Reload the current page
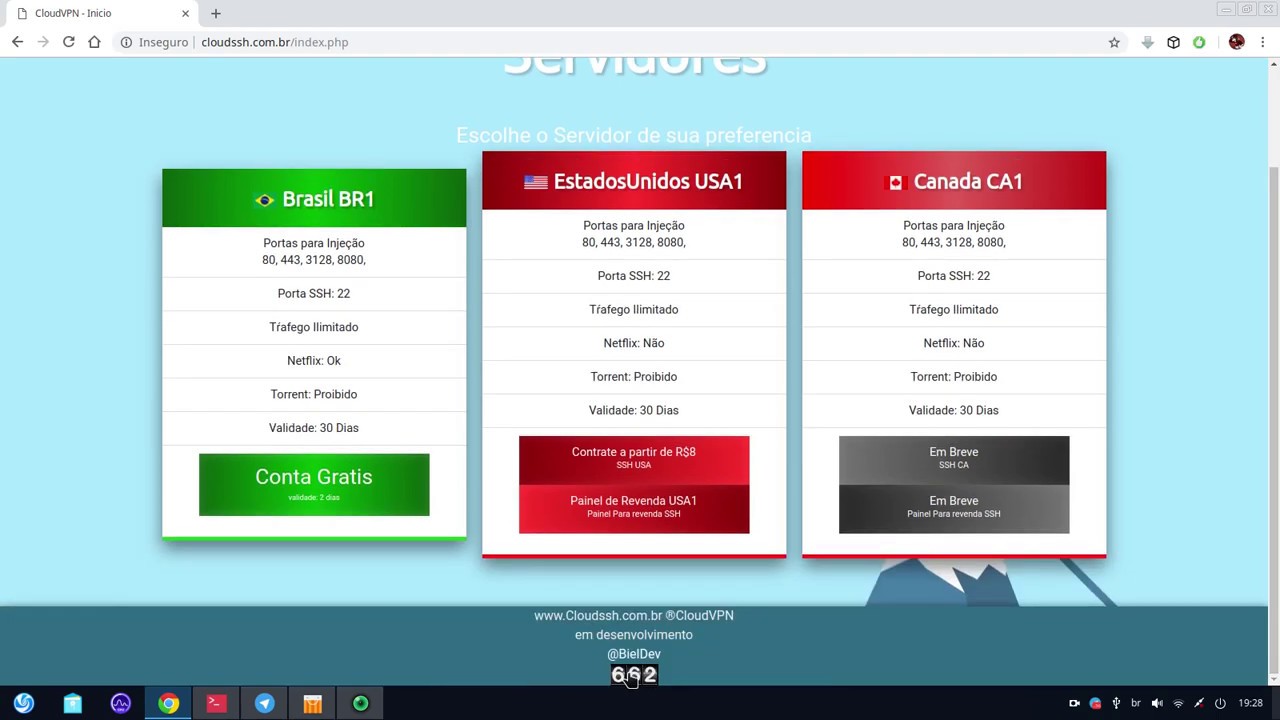Viewport: 1280px width, 720px height. click(x=68, y=42)
